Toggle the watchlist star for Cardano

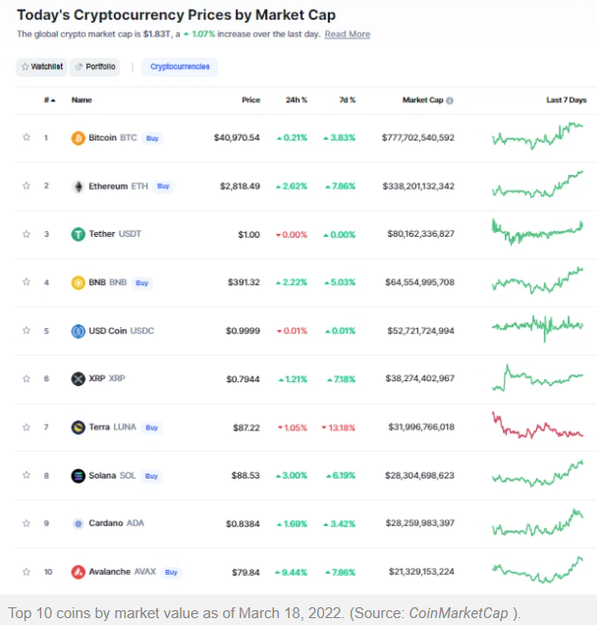click(27, 524)
